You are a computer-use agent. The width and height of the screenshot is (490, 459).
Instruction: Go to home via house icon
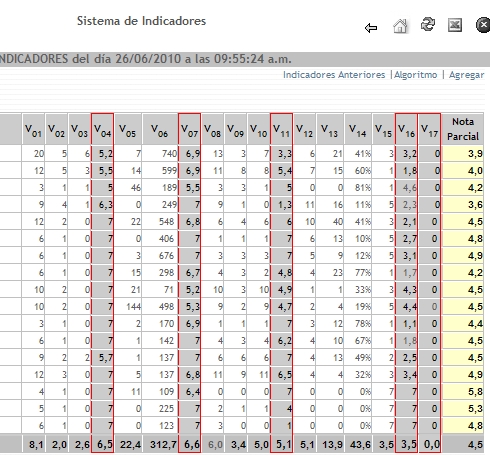[x=400, y=26]
